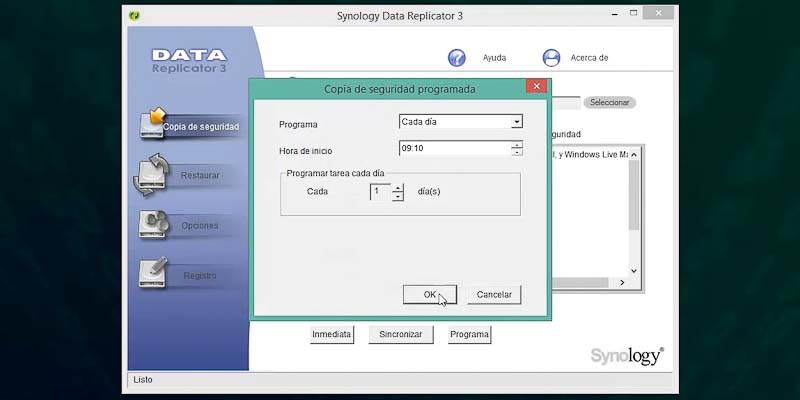
Task: Click the Sincronizar button
Action: pos(401,335)
